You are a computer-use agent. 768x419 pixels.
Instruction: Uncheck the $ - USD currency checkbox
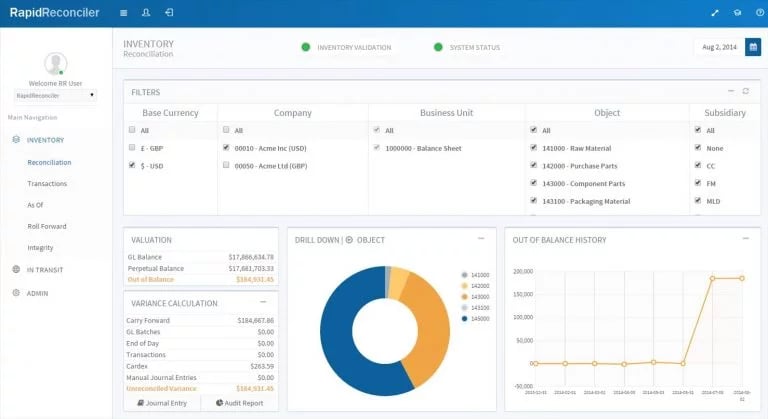133,165
